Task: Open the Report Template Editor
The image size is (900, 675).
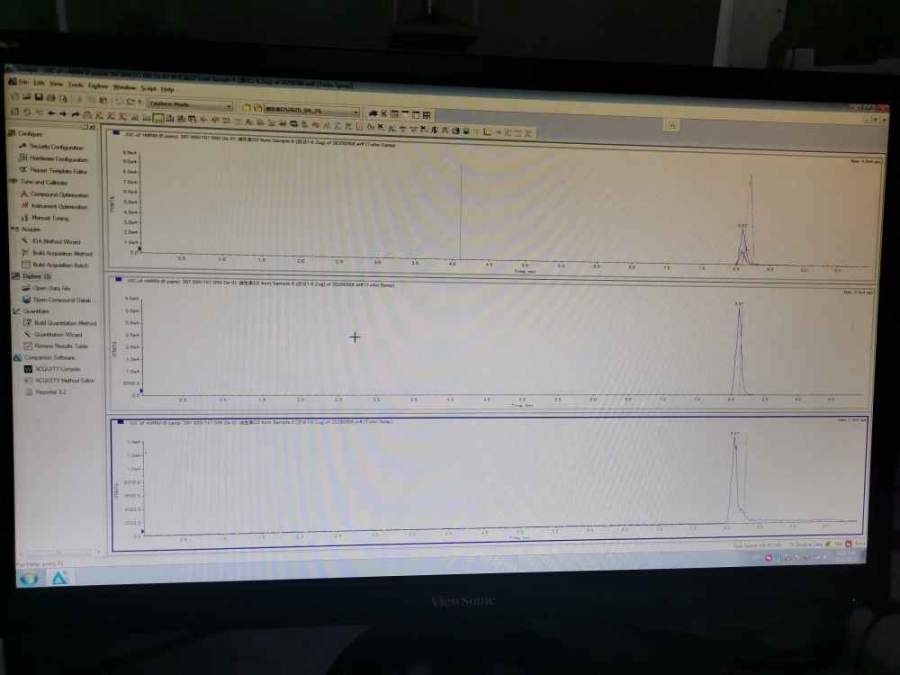Action: click(x=57, y=170)
